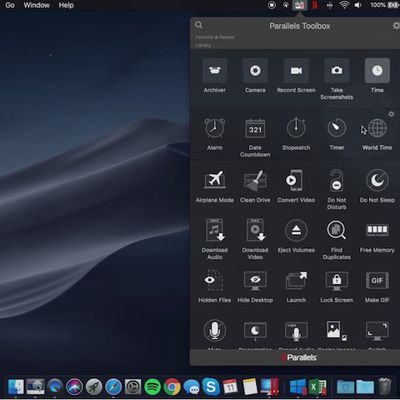Enable Airplane Mode tool
The image size is (400, 400).
[215, 179]
